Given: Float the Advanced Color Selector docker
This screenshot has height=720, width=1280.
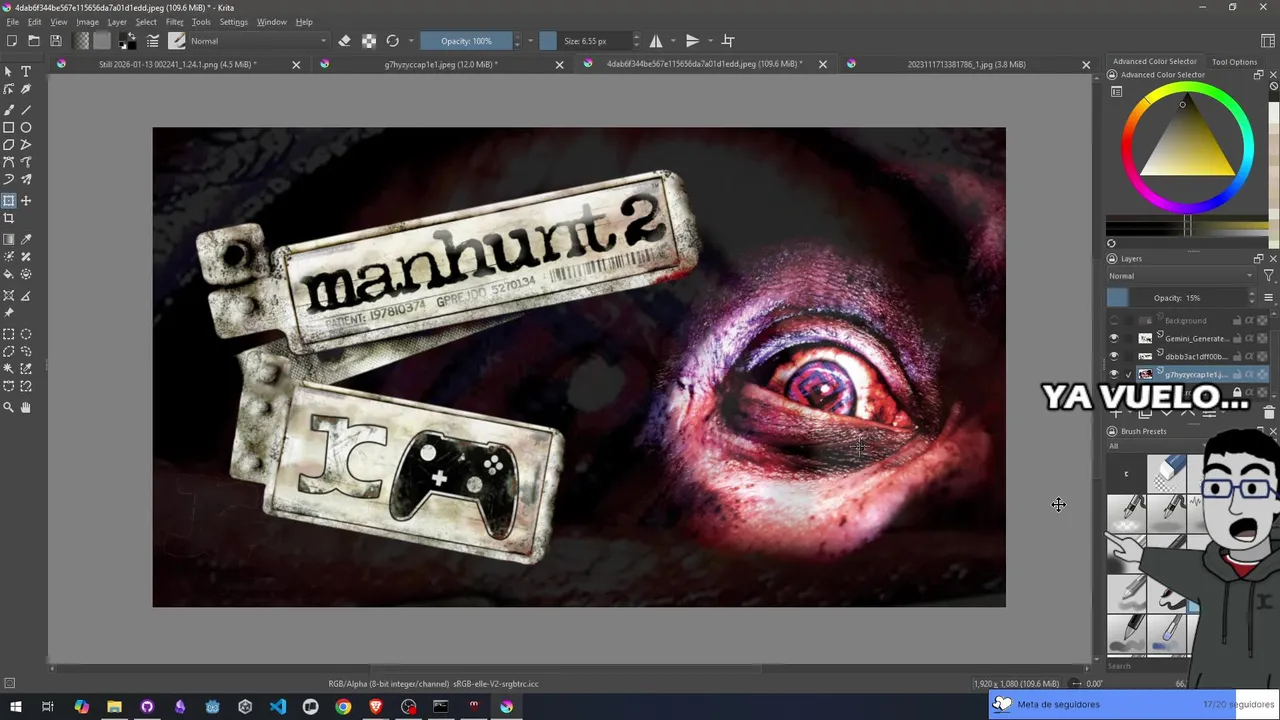Looking at the screenshot, I should click(1258, 75).
